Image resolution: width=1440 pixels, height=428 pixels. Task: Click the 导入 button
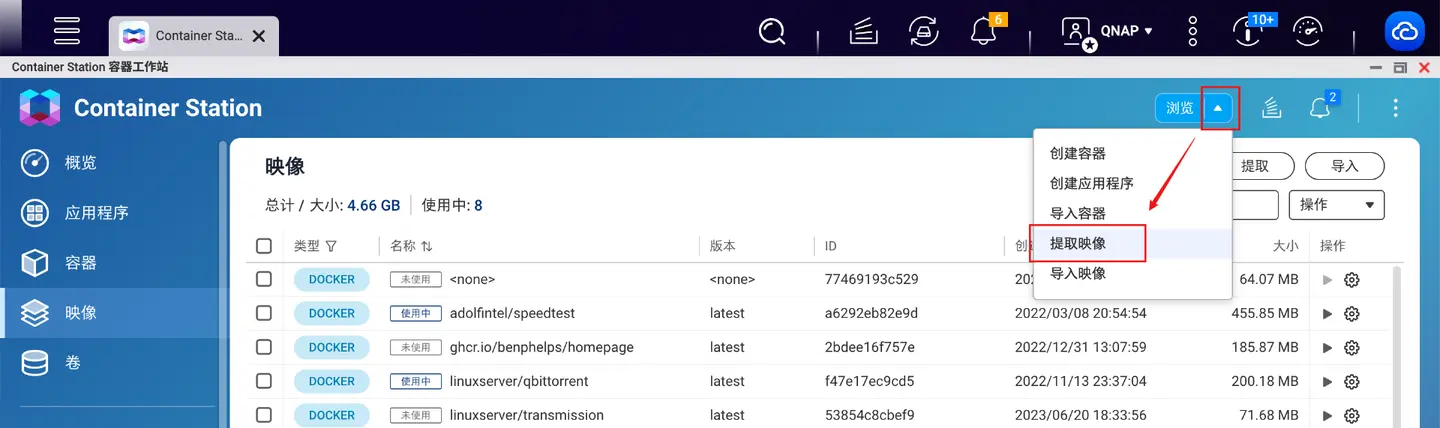click(x=1344, y=166)
